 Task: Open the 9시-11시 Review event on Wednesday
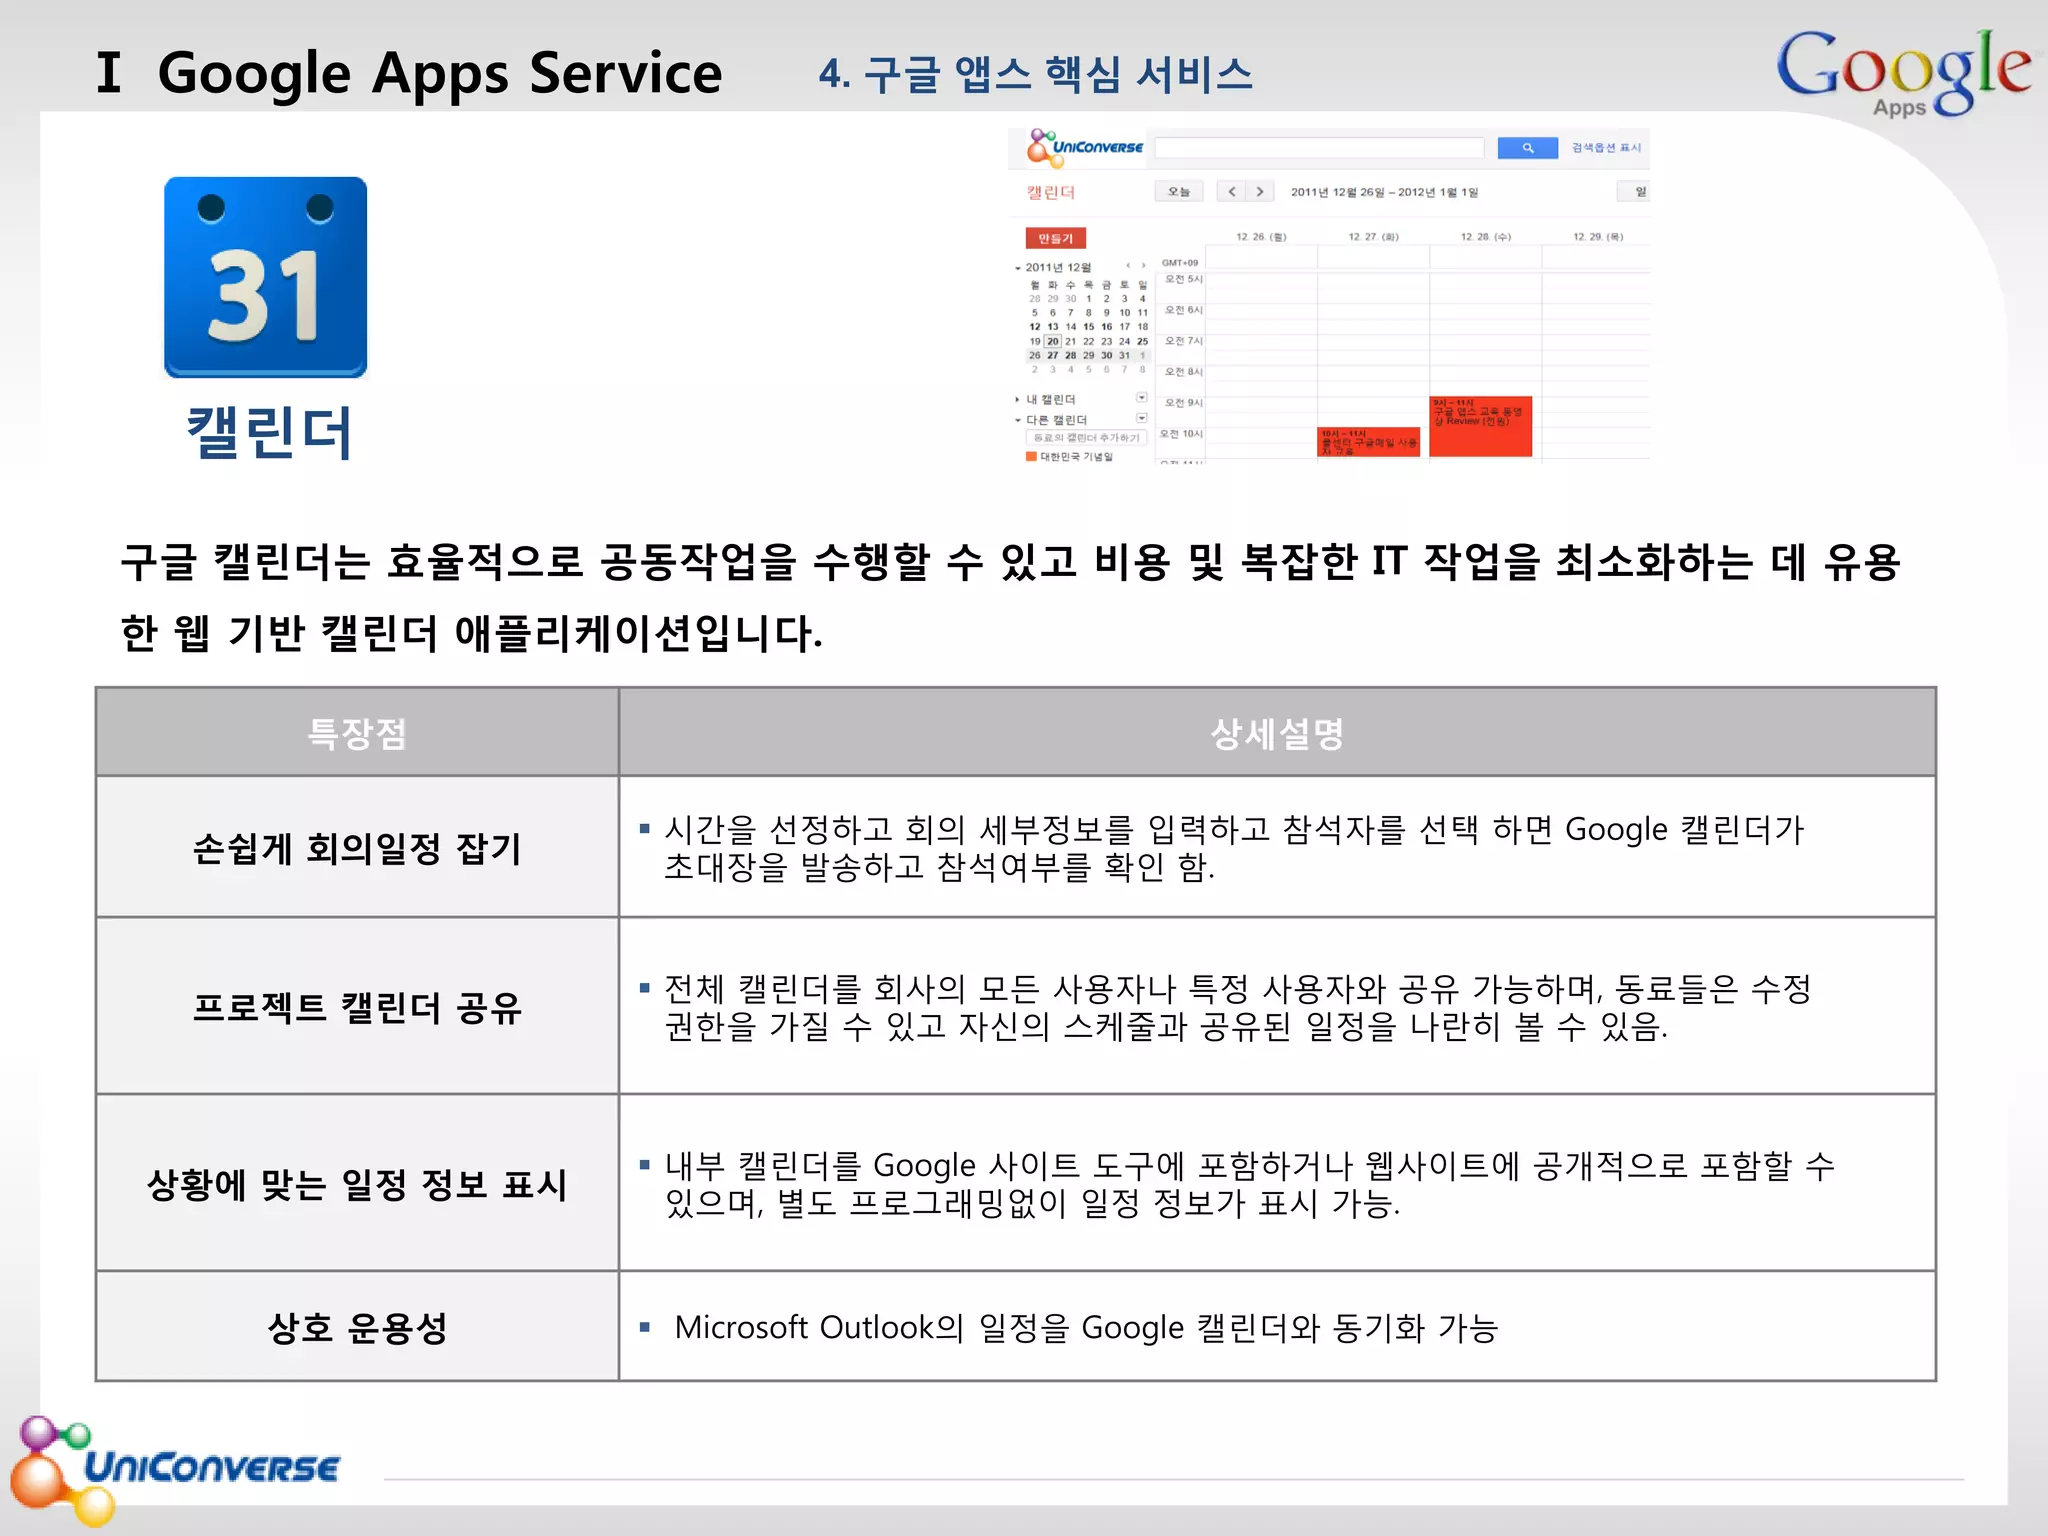point(1480,427)
